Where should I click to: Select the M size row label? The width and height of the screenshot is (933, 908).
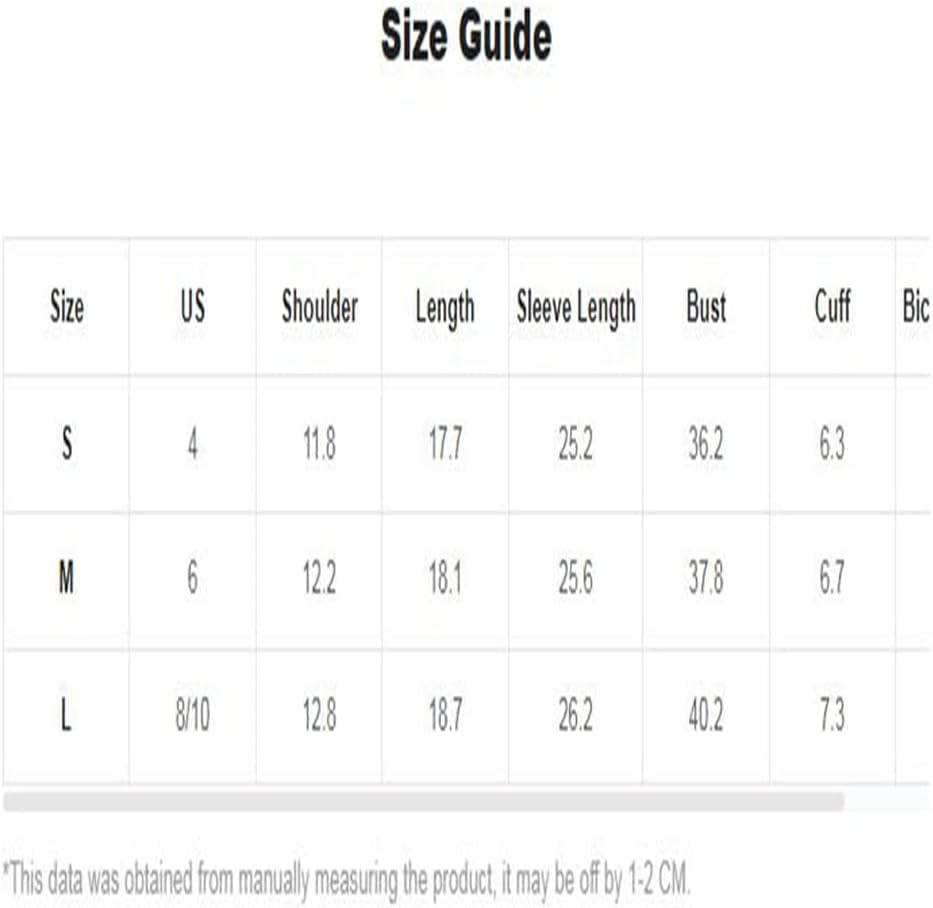pos(67,579)
